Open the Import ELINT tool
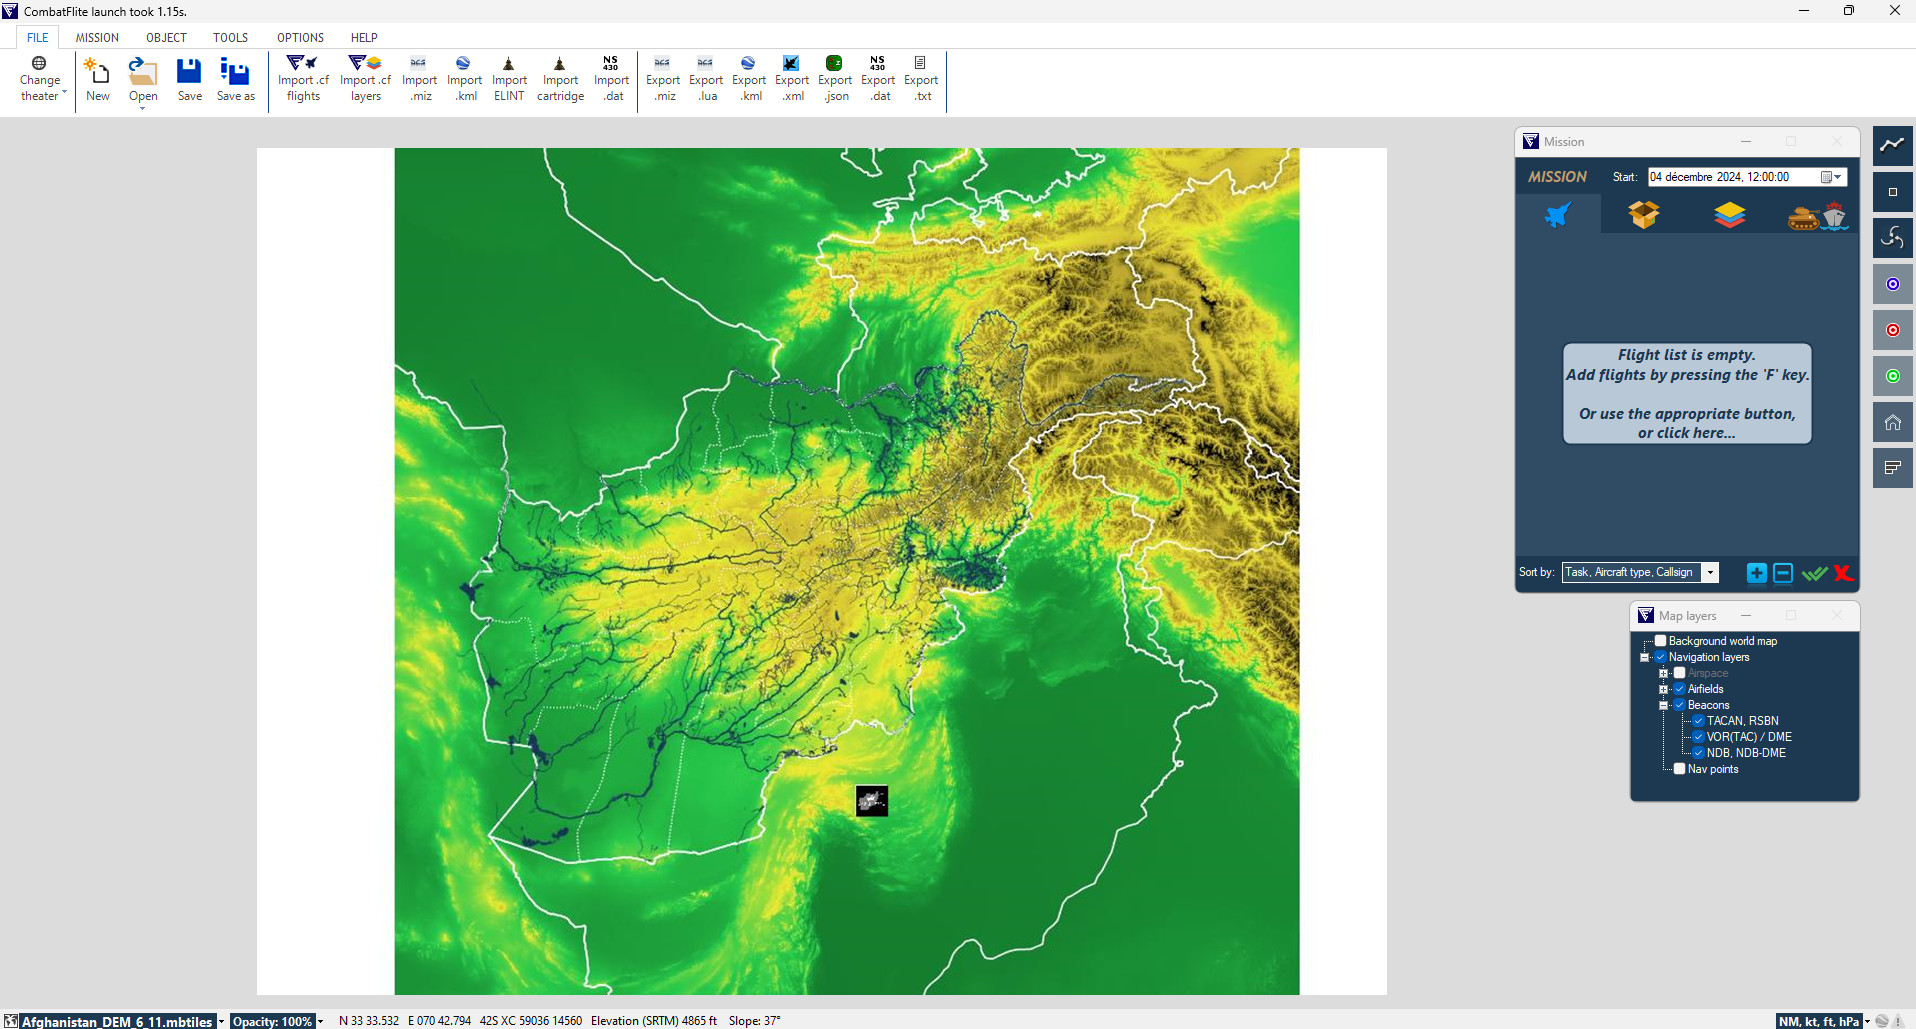1916x1029 pixels. [509, 78]
